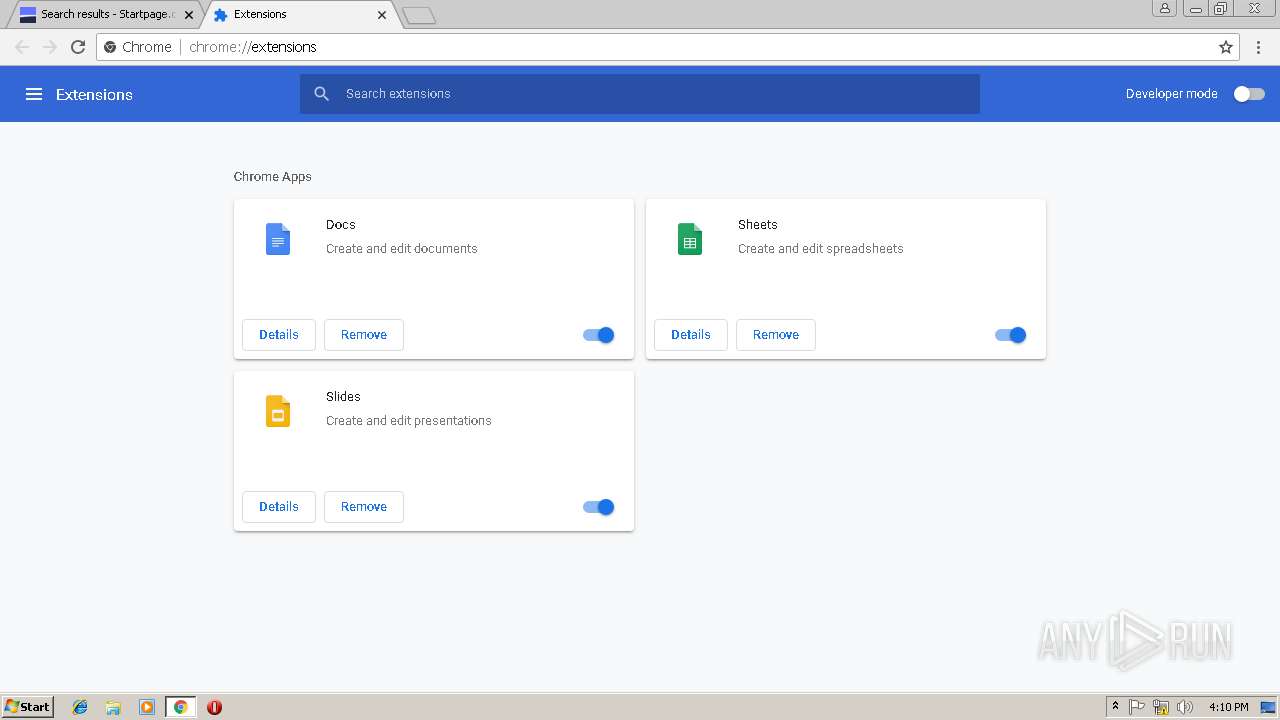Click the chrome://extensions address bar
The height and width of the screenshot is (720, 1280).
pyautogui.click(x=668, y=47)
